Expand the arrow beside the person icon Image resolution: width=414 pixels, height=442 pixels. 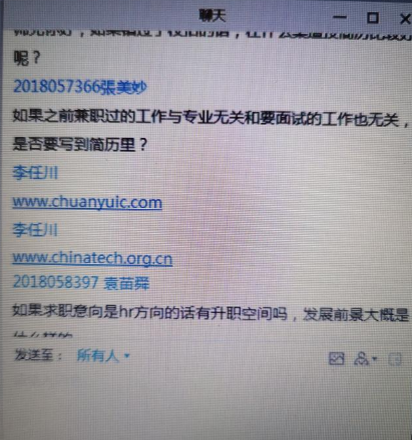[x=374, y=359]
